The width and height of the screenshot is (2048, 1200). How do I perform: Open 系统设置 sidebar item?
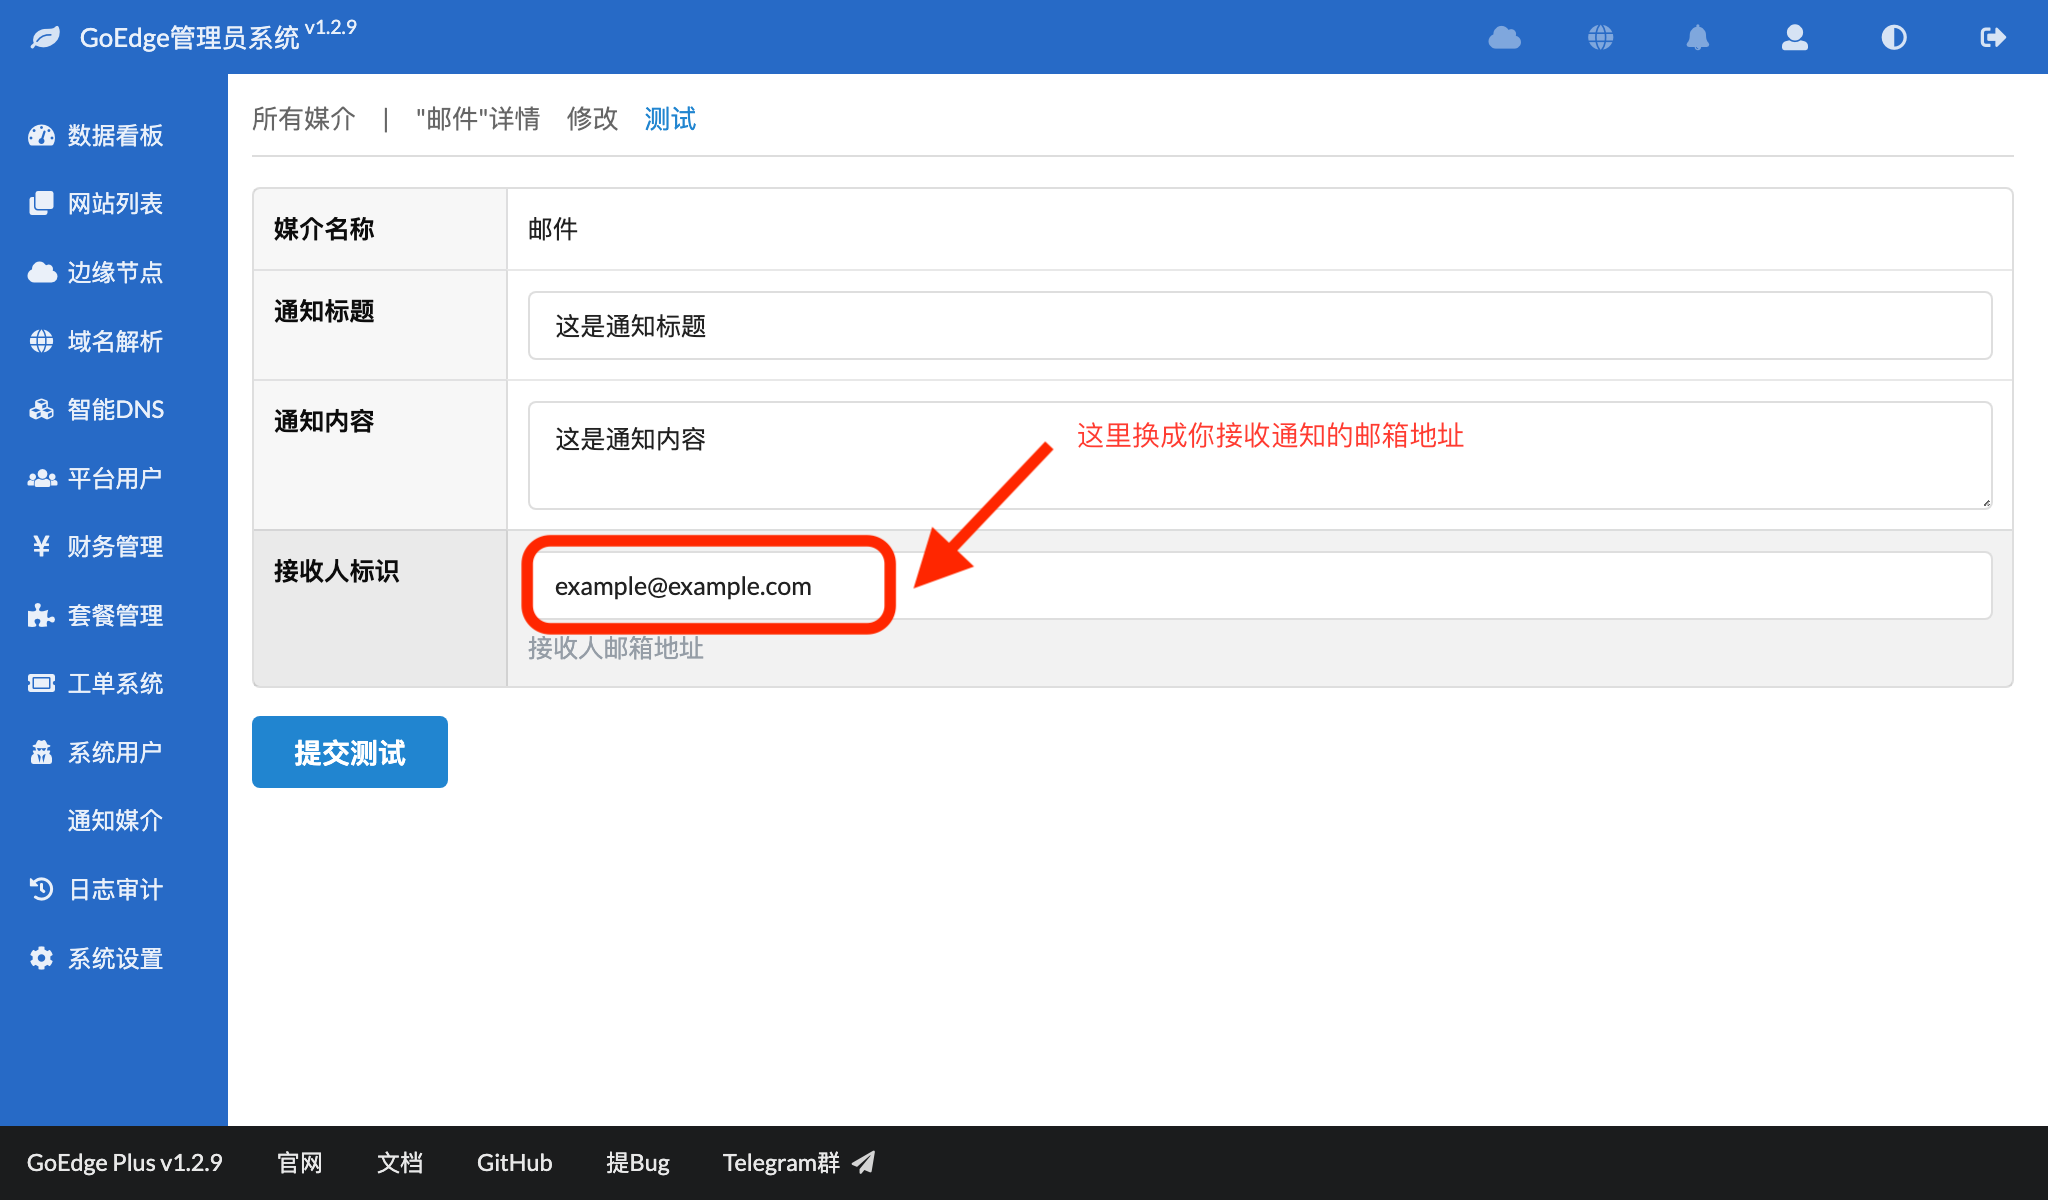tap(114, 958)
